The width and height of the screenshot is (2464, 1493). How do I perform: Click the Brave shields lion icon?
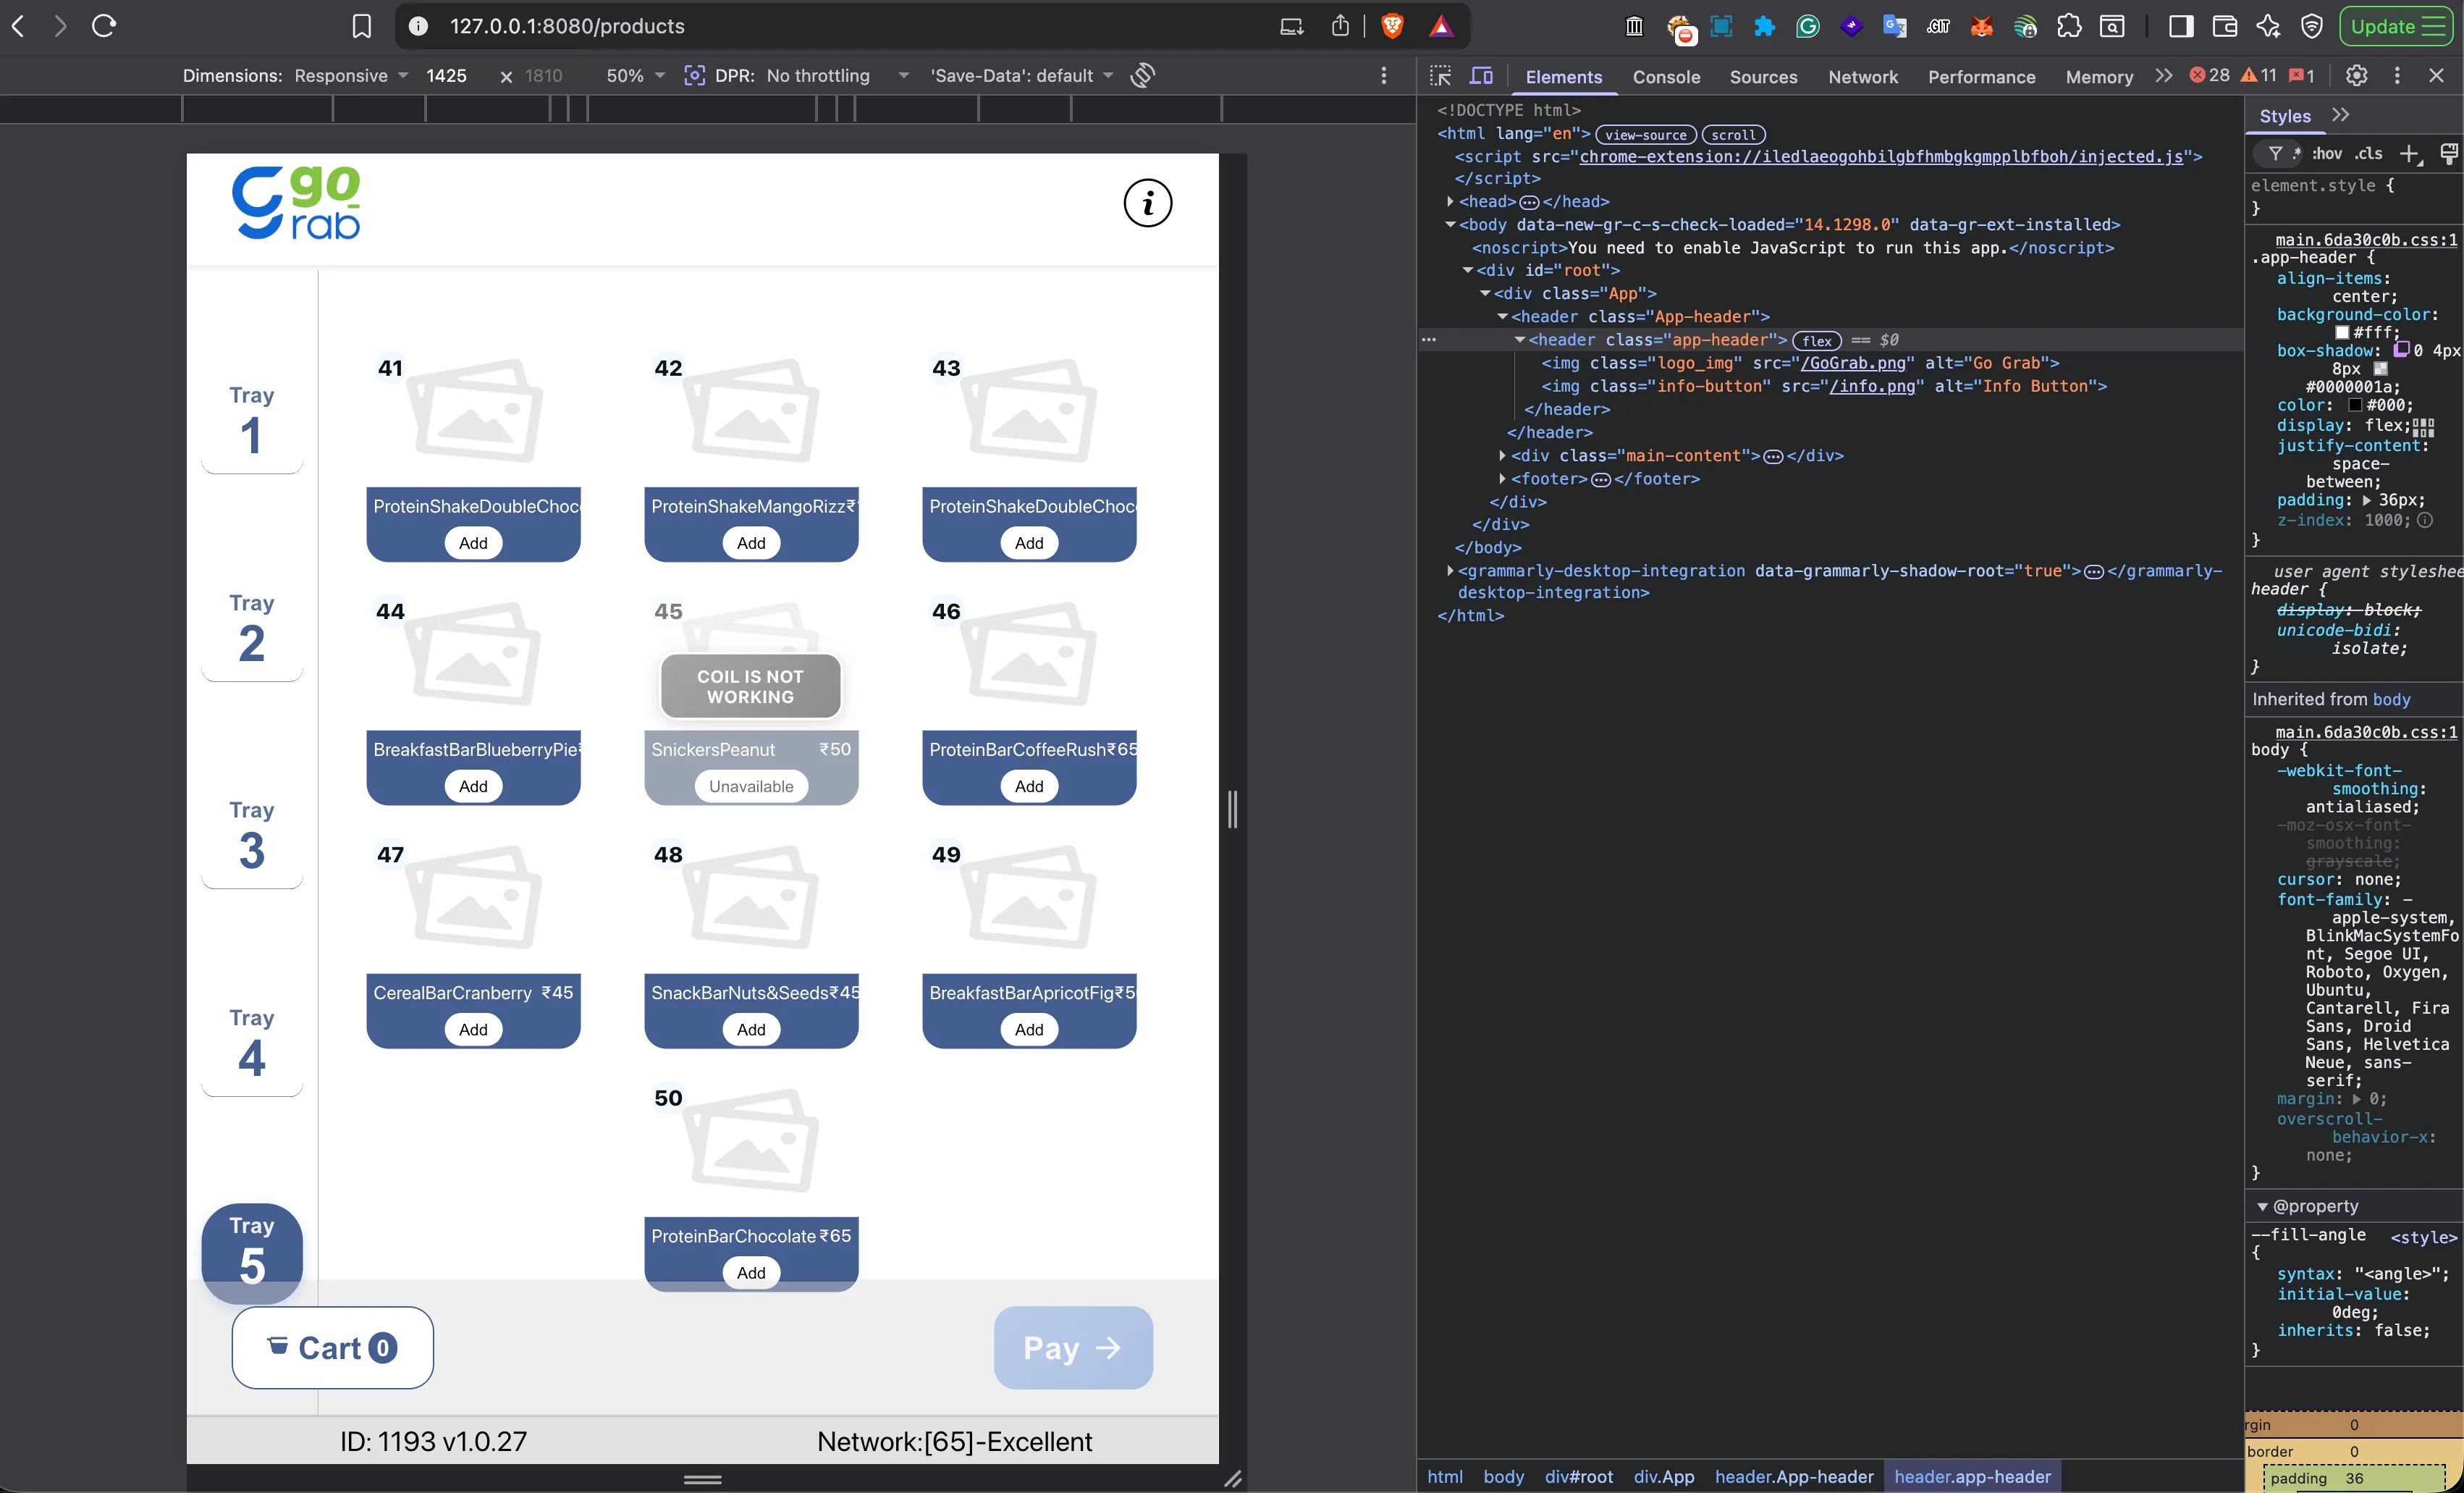point(1391,26)
